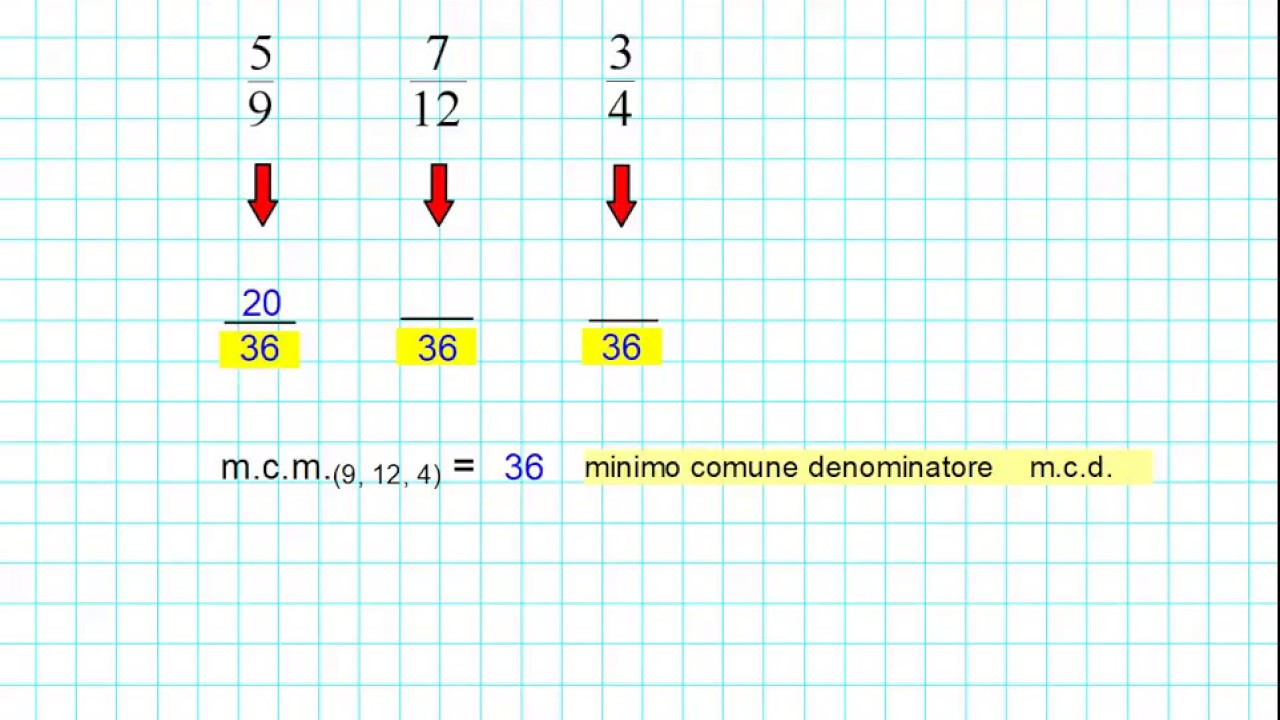
Task: Click the yellow 36 under numerator 20
Action: 259,348
